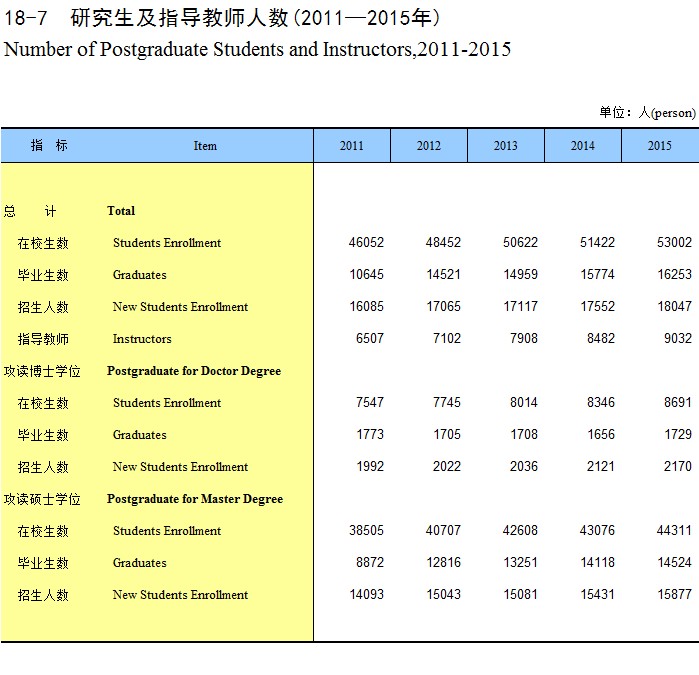The image size is (699, 675).
Task: Click master graduates value 8872
Action: click(370, 562)
